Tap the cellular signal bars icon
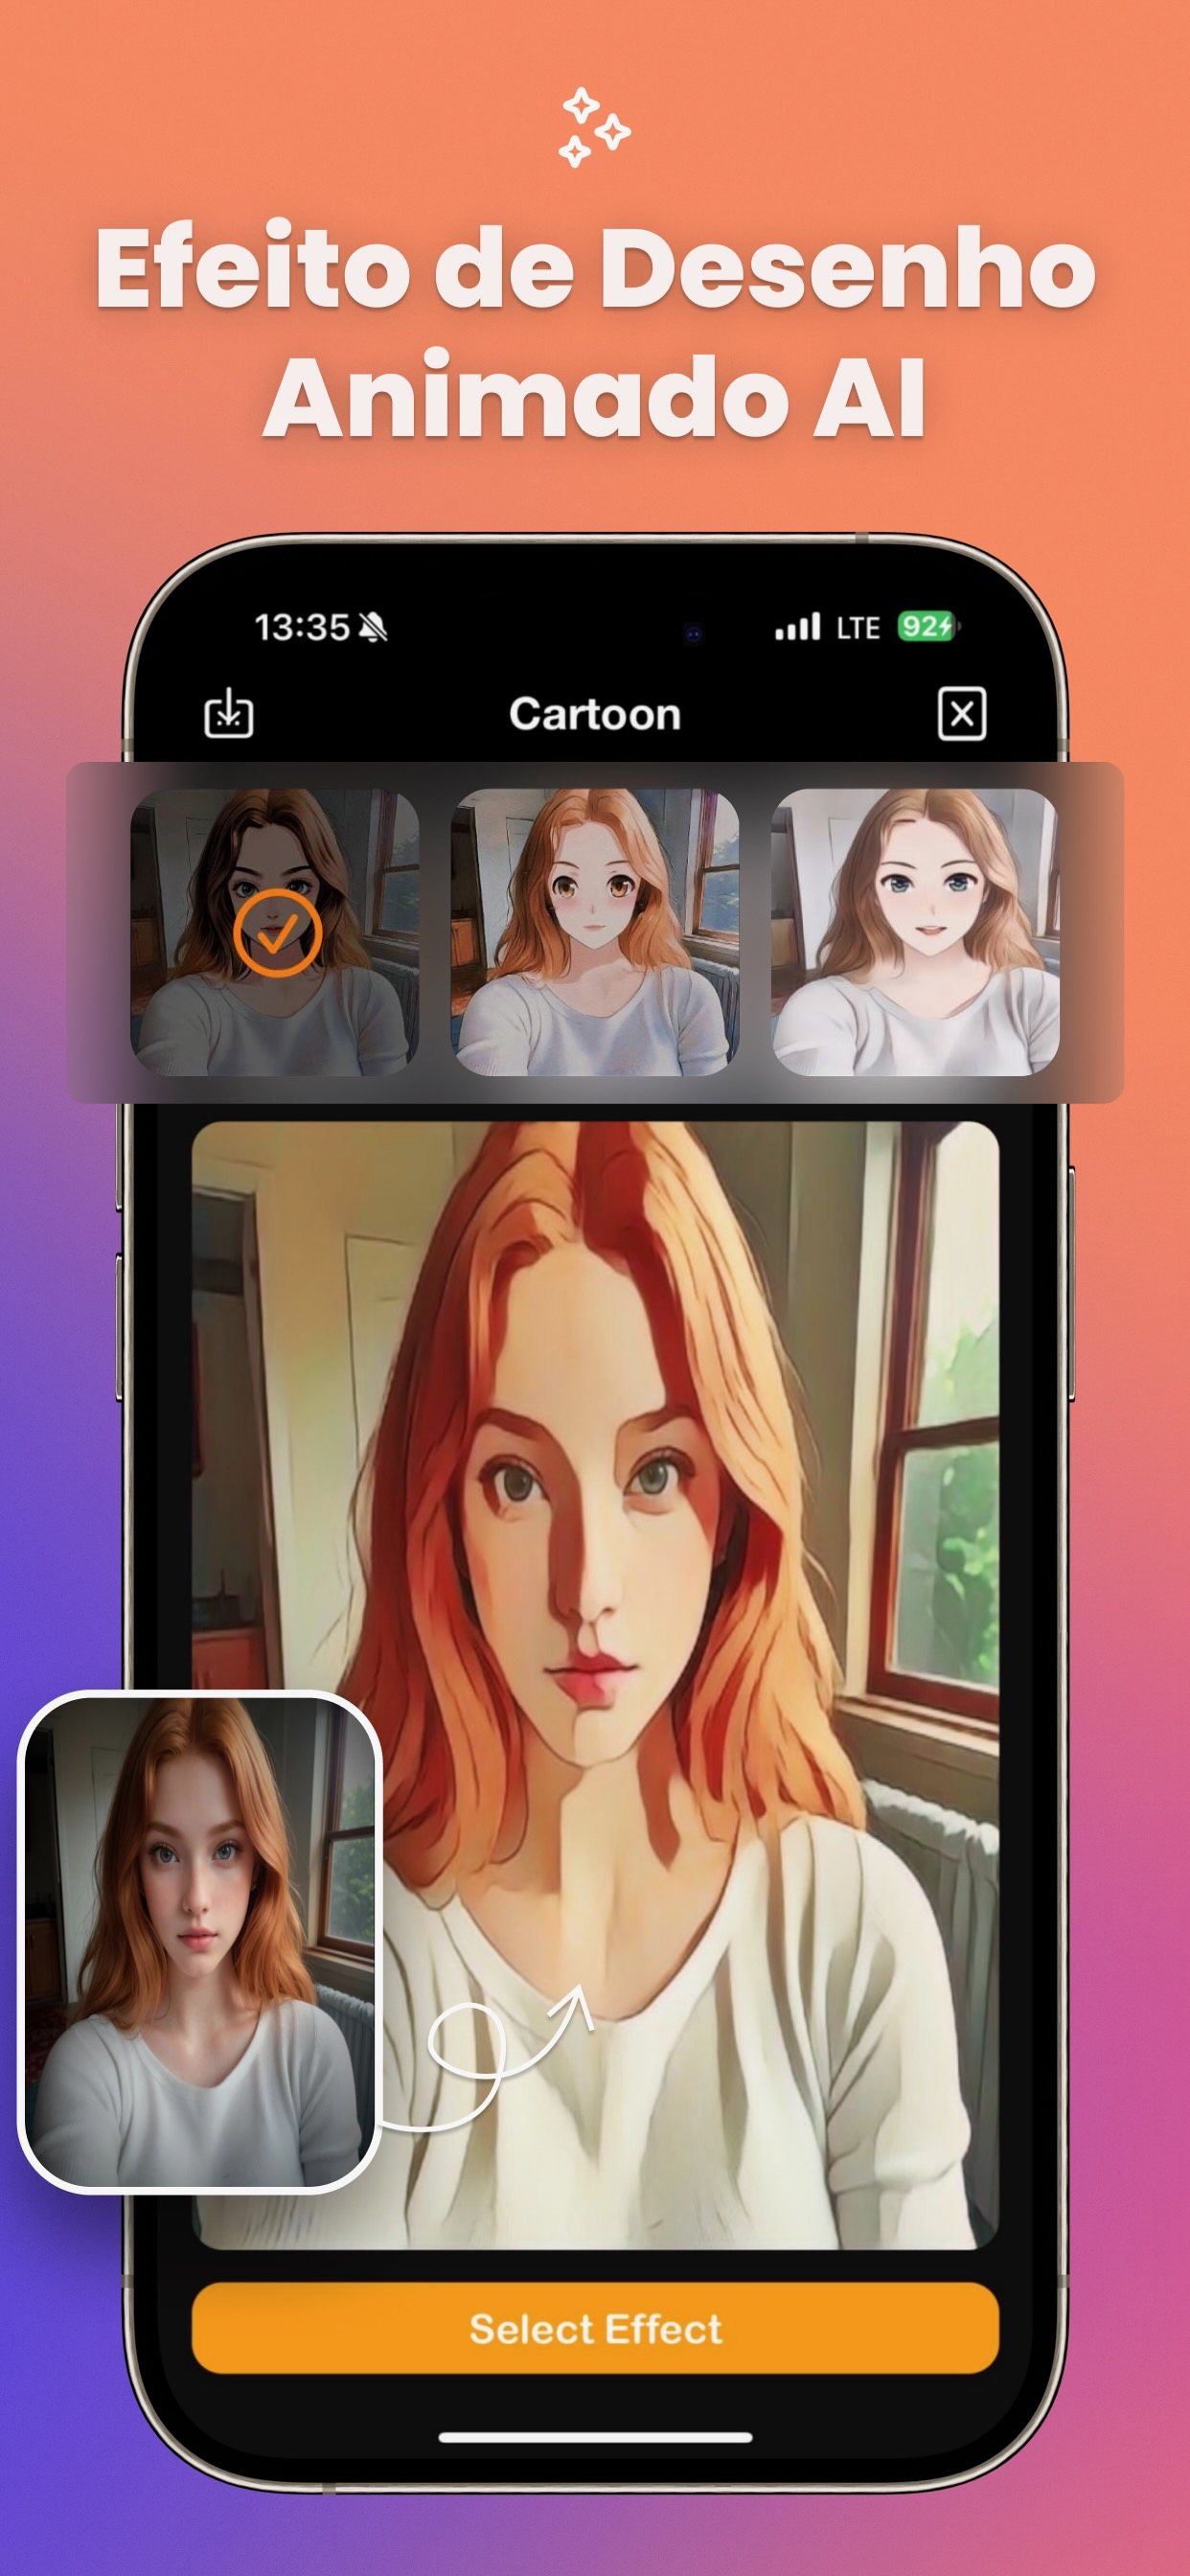Screen dimensions: 1190x2576 797,626
